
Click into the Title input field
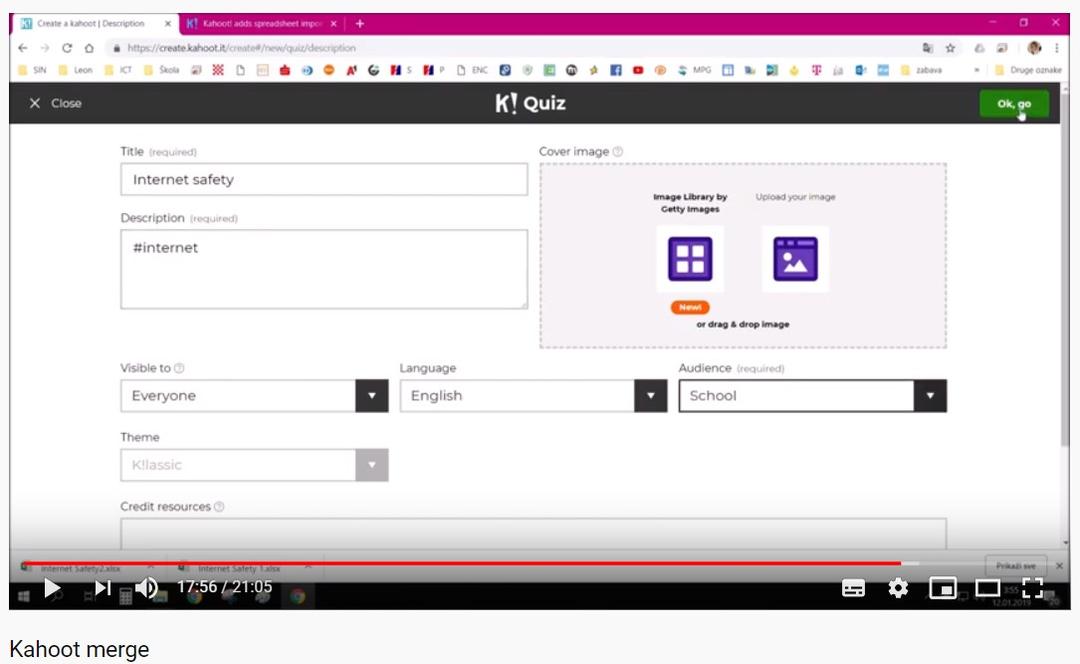(x=323, y=180)
